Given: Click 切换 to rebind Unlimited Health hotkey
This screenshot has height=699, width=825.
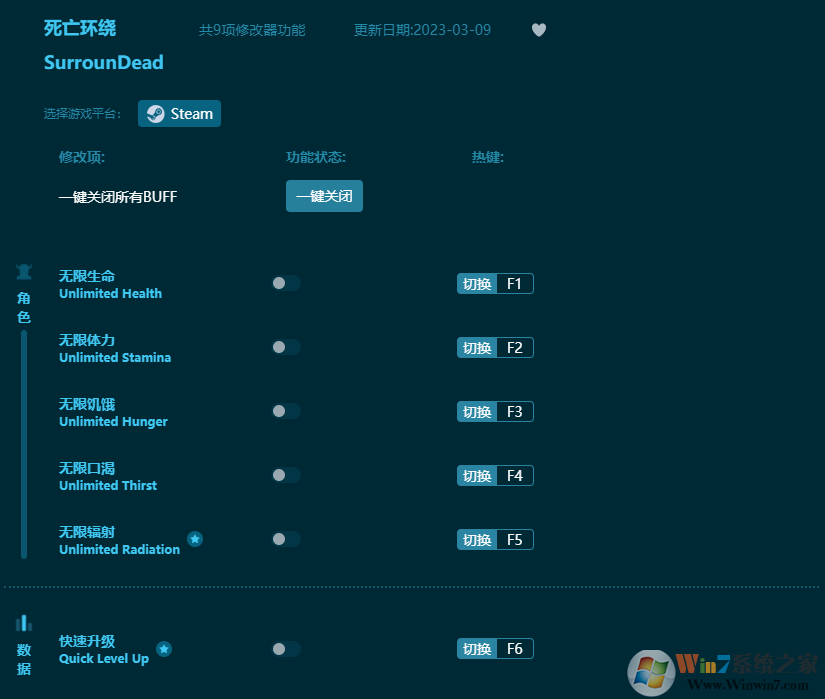Looking at the screenshot, I should click(476, 283).
